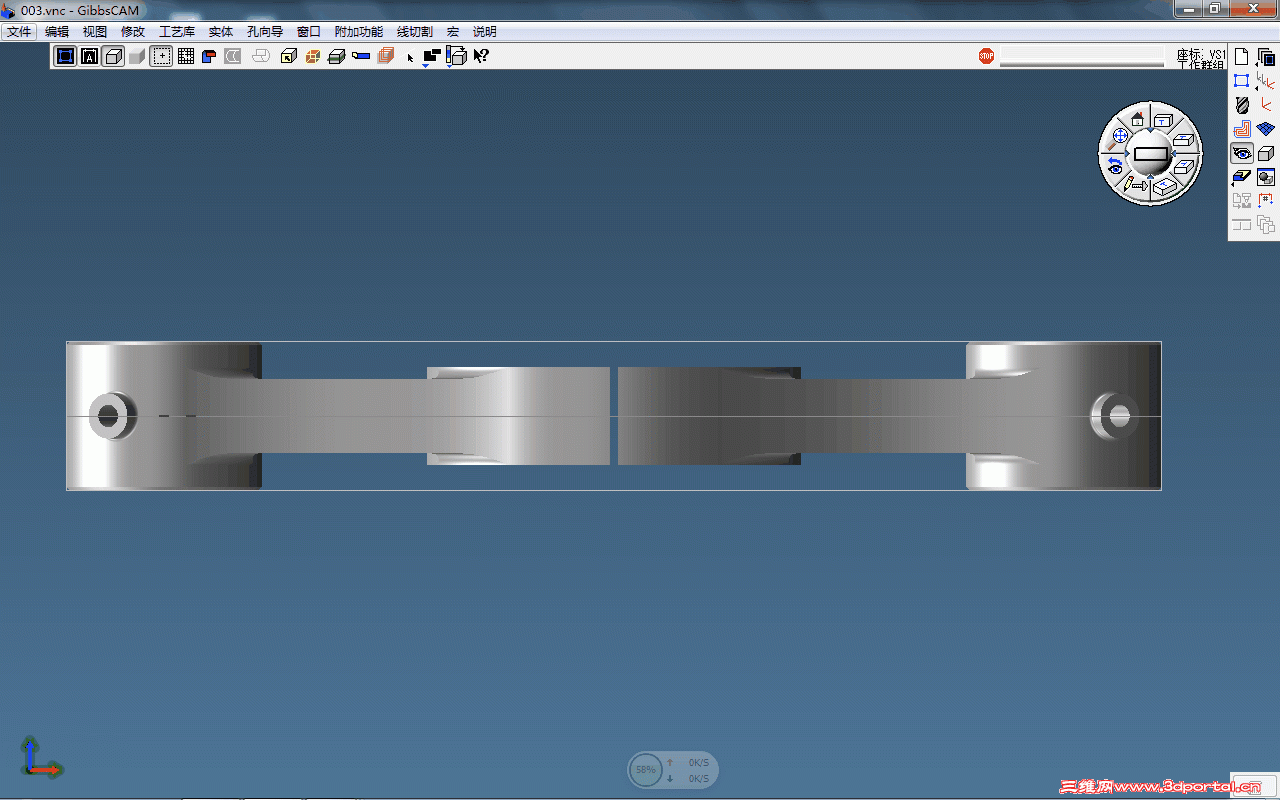The height and width of the screenshot is (800, 1280).
Task: Open the 窗口 menu
Action: coord(309,32)
